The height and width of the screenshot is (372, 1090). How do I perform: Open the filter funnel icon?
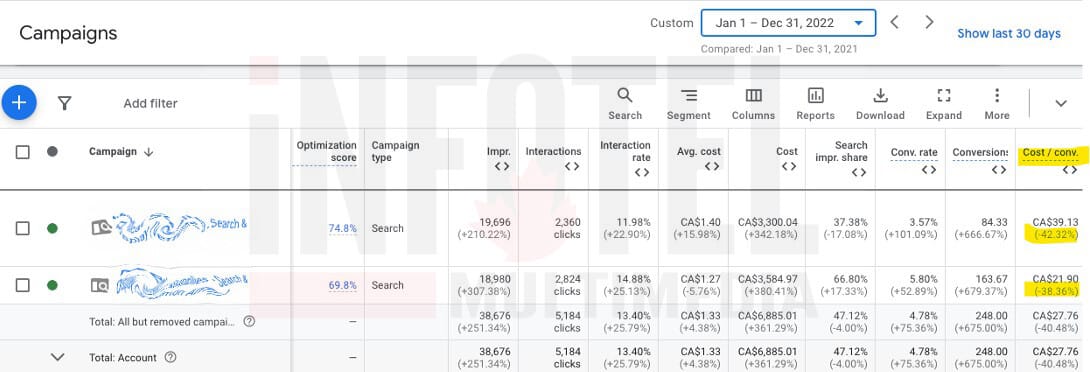[65, 104]
